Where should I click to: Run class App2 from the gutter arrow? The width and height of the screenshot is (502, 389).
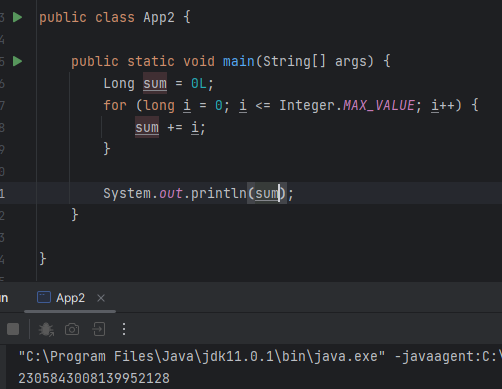tap(17, 17)
